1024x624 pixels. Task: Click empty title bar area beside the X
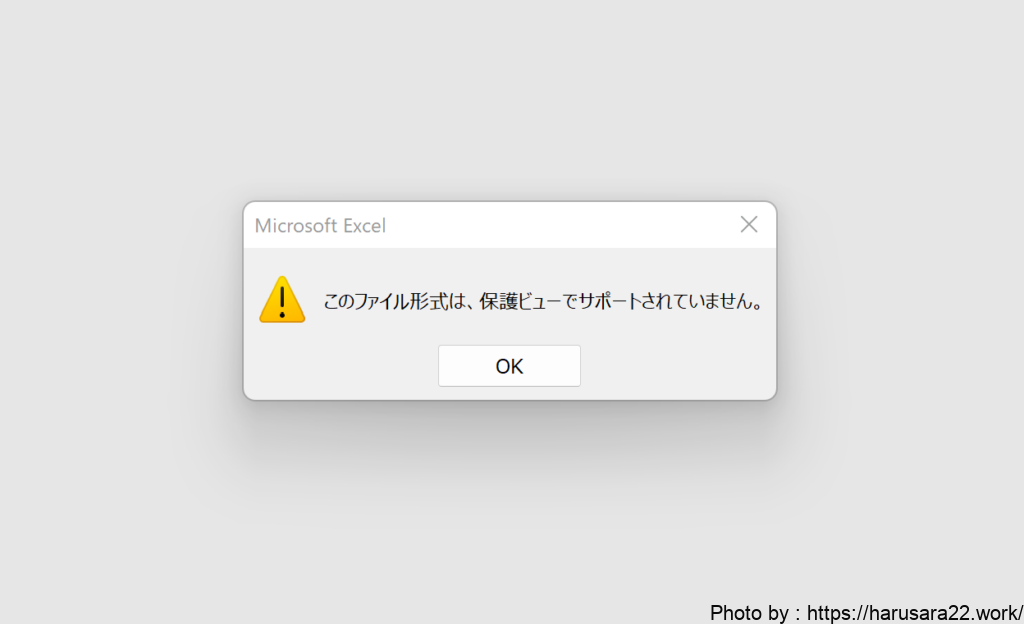562,225
